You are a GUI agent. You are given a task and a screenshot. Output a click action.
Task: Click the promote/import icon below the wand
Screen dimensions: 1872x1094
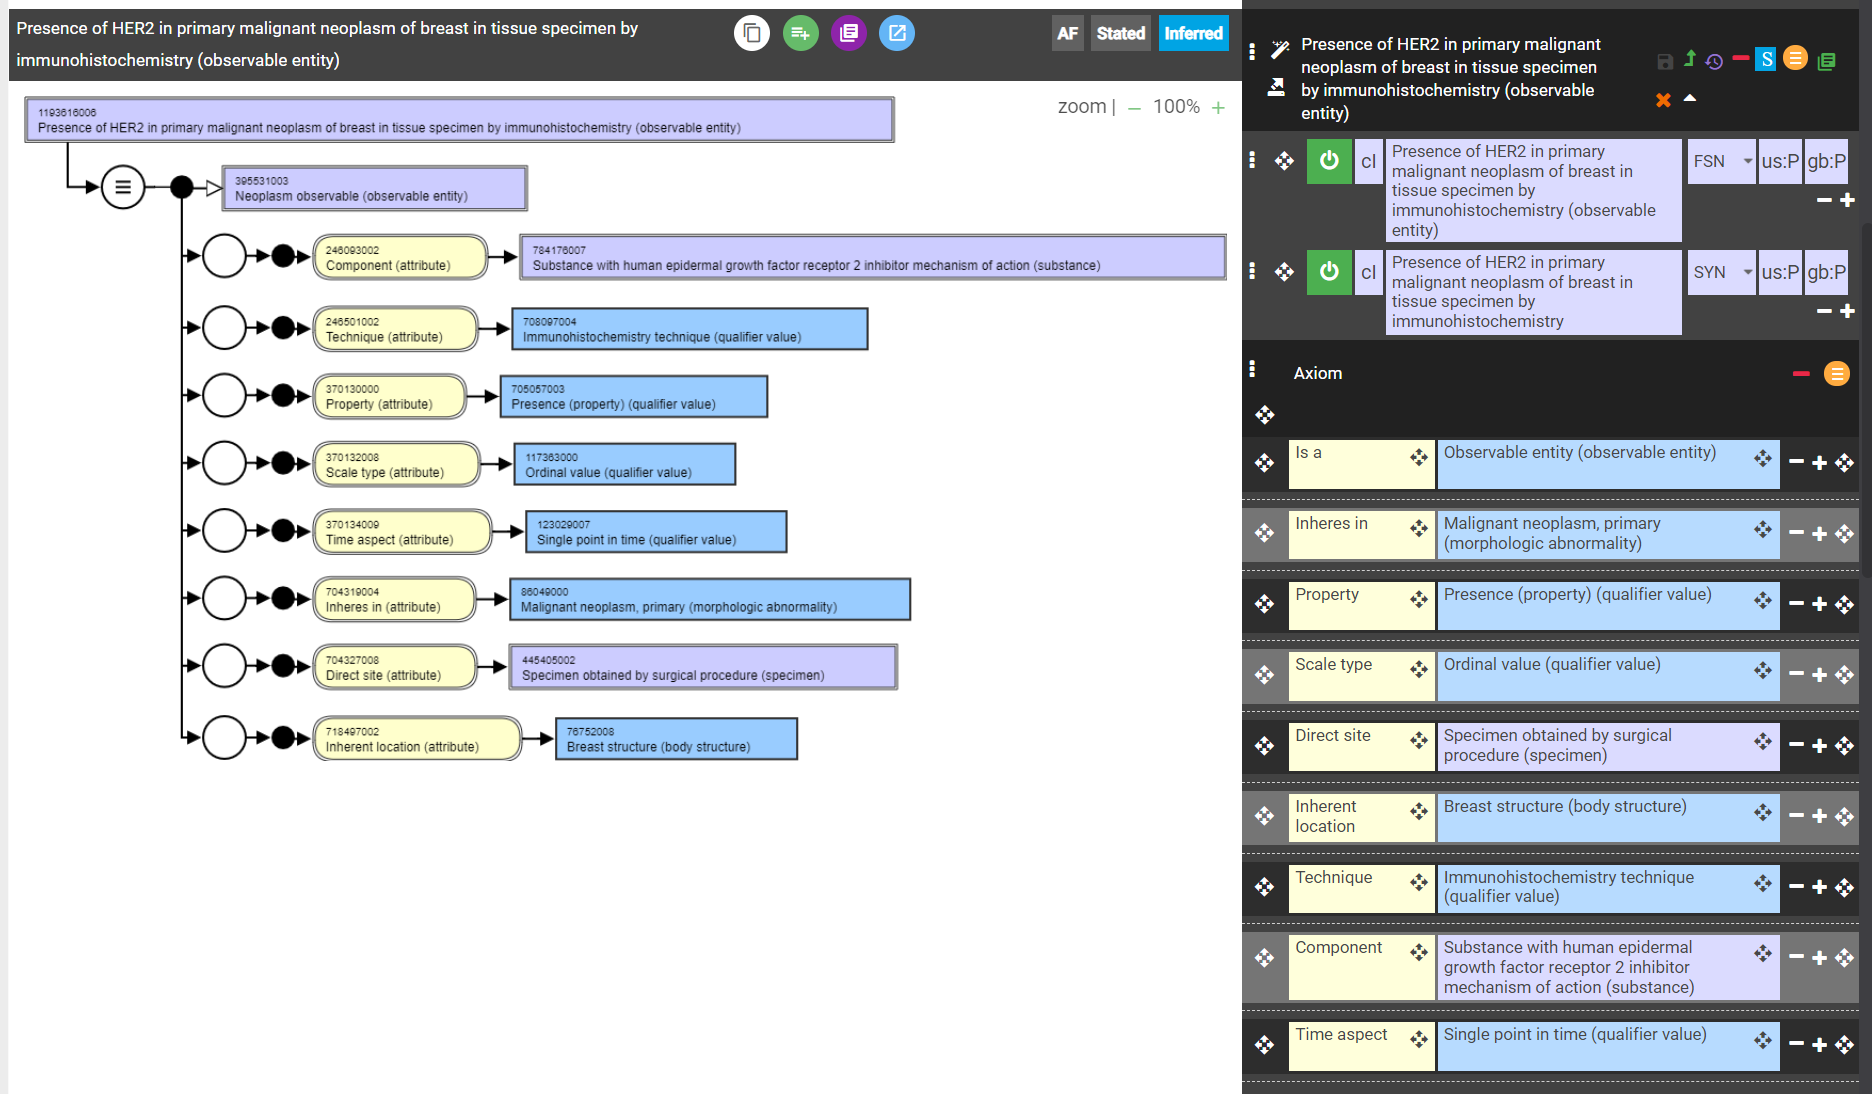pos(1277,88)
